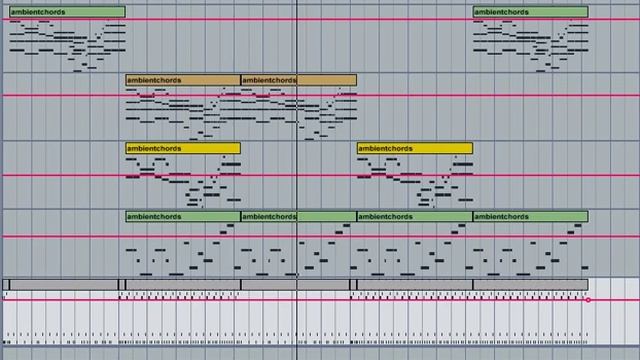This screenshot has height=360, width=640.
Task: Select the gray clip below the first yellow clip
Action: 183,284
